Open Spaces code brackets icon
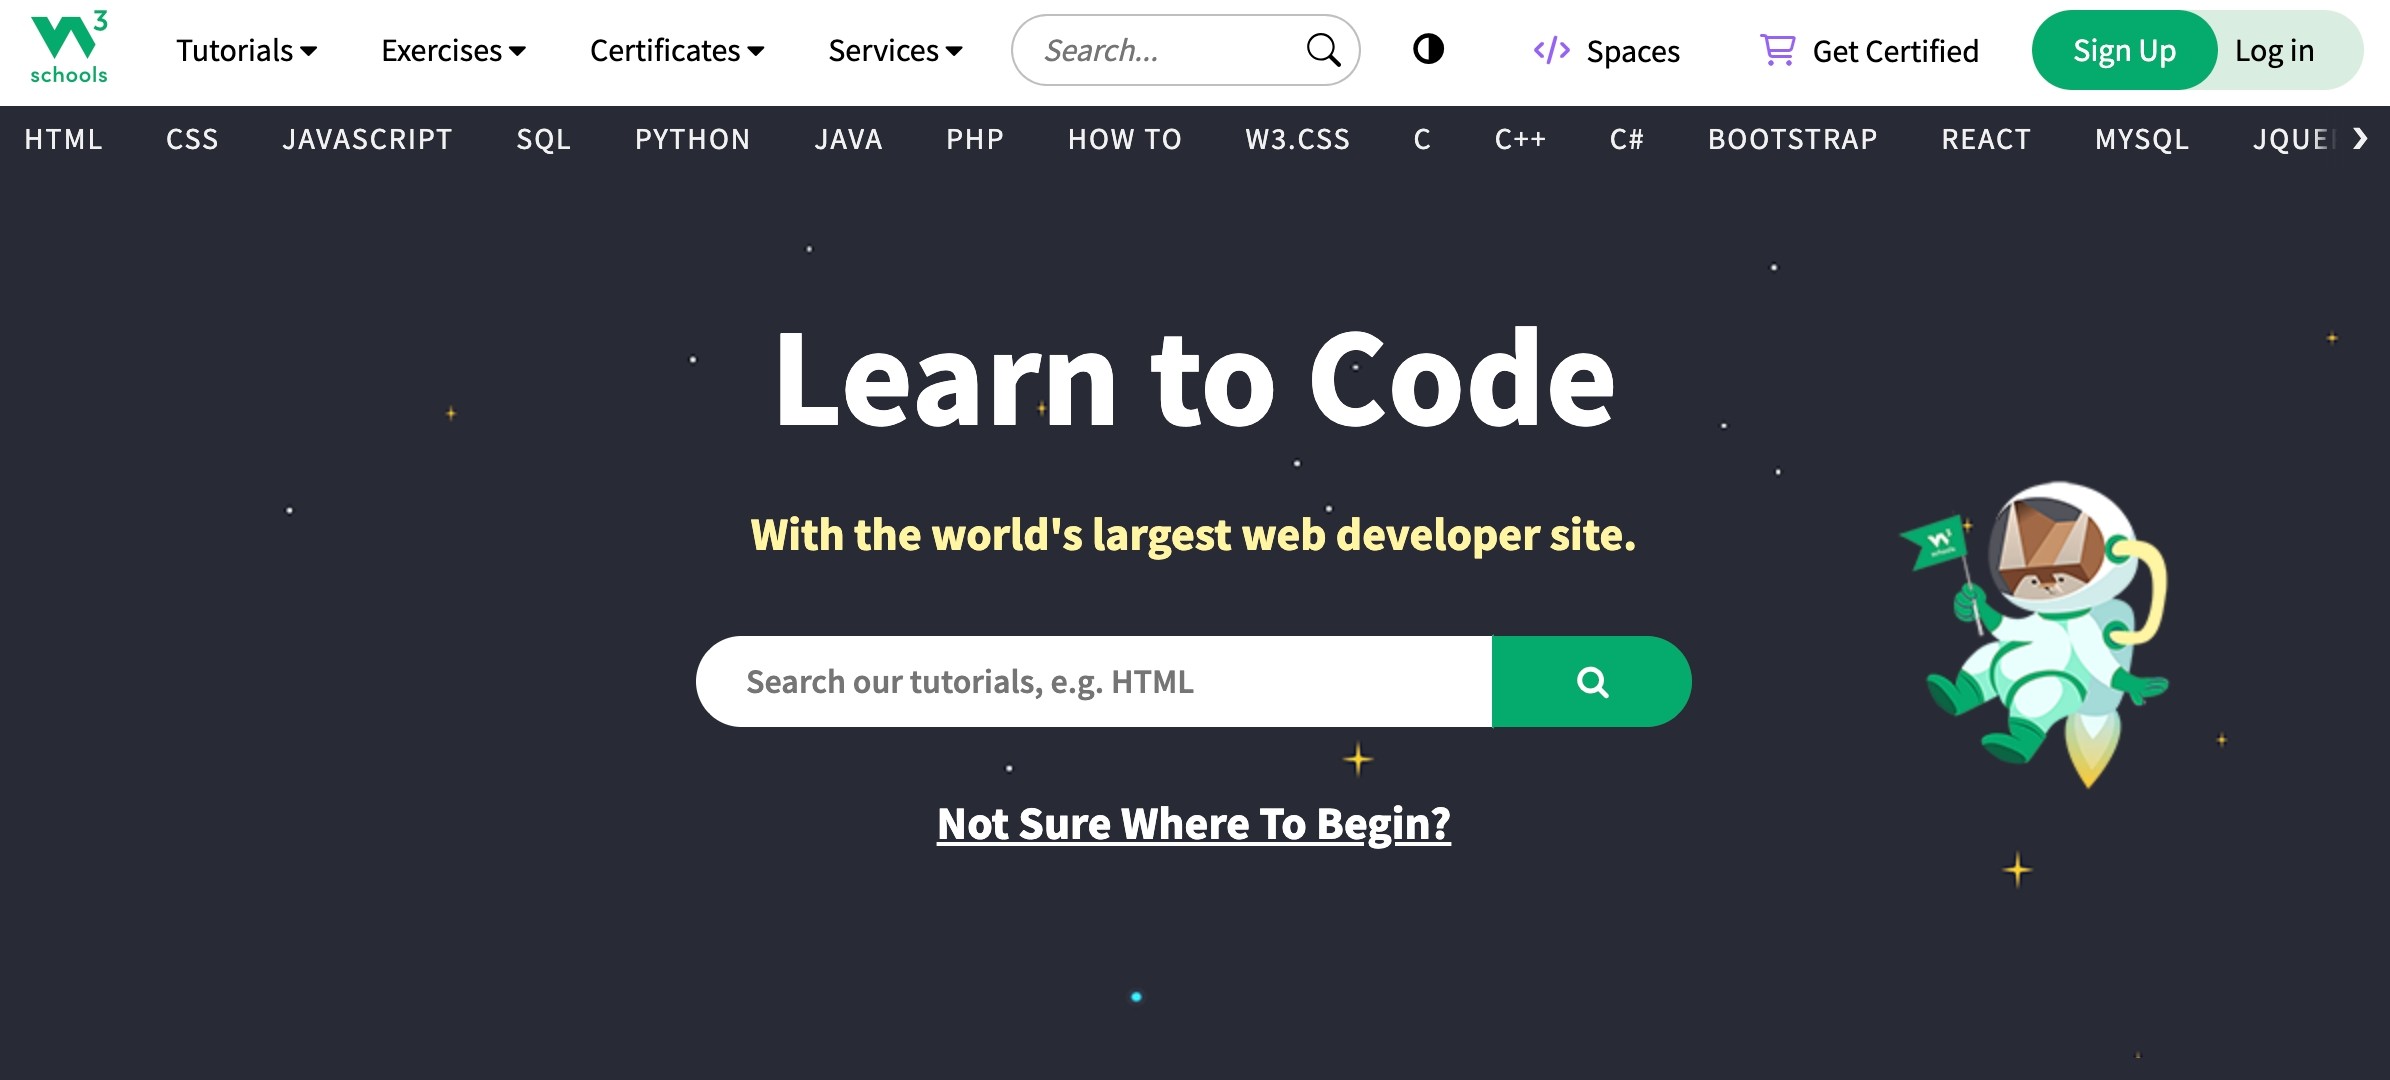 pyautogui.click(x=1551, y=50)
